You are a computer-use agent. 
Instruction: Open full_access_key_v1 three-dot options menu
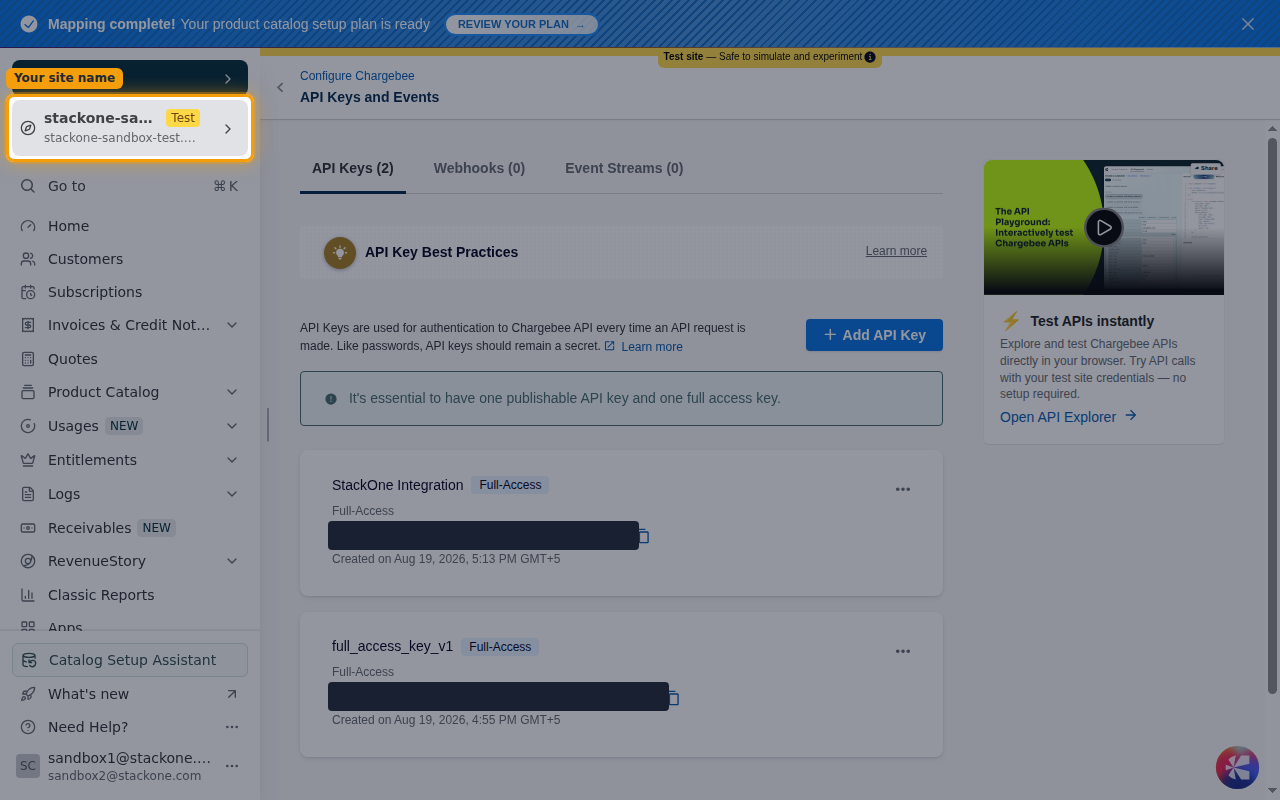[903, 651]
